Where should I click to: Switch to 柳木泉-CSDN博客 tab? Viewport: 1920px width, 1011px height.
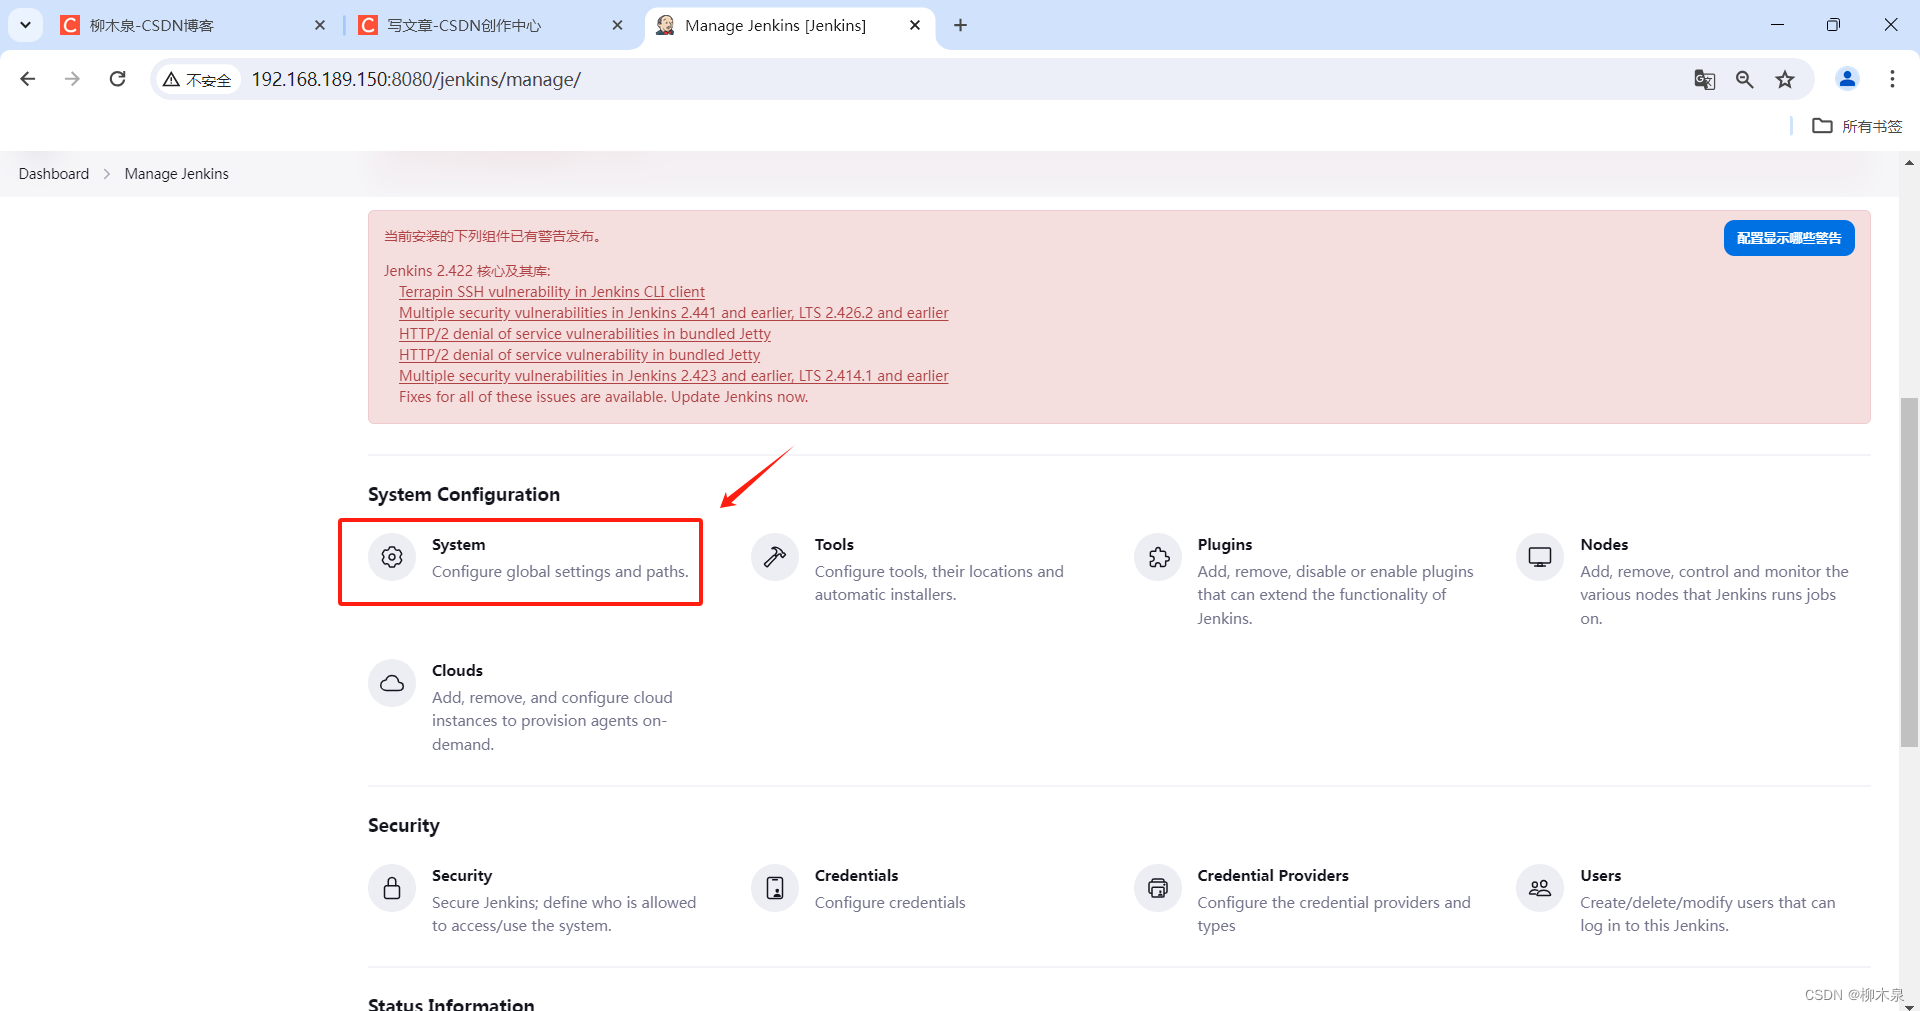pyautogui.click(x=190, y=25)
